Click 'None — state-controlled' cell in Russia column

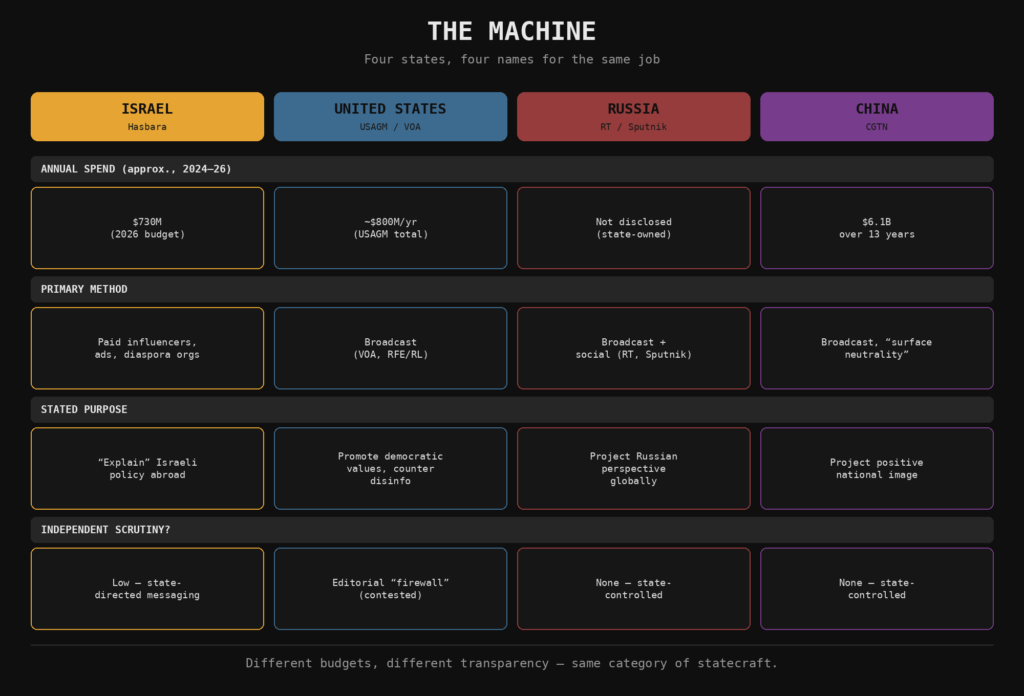click(633, 588)
